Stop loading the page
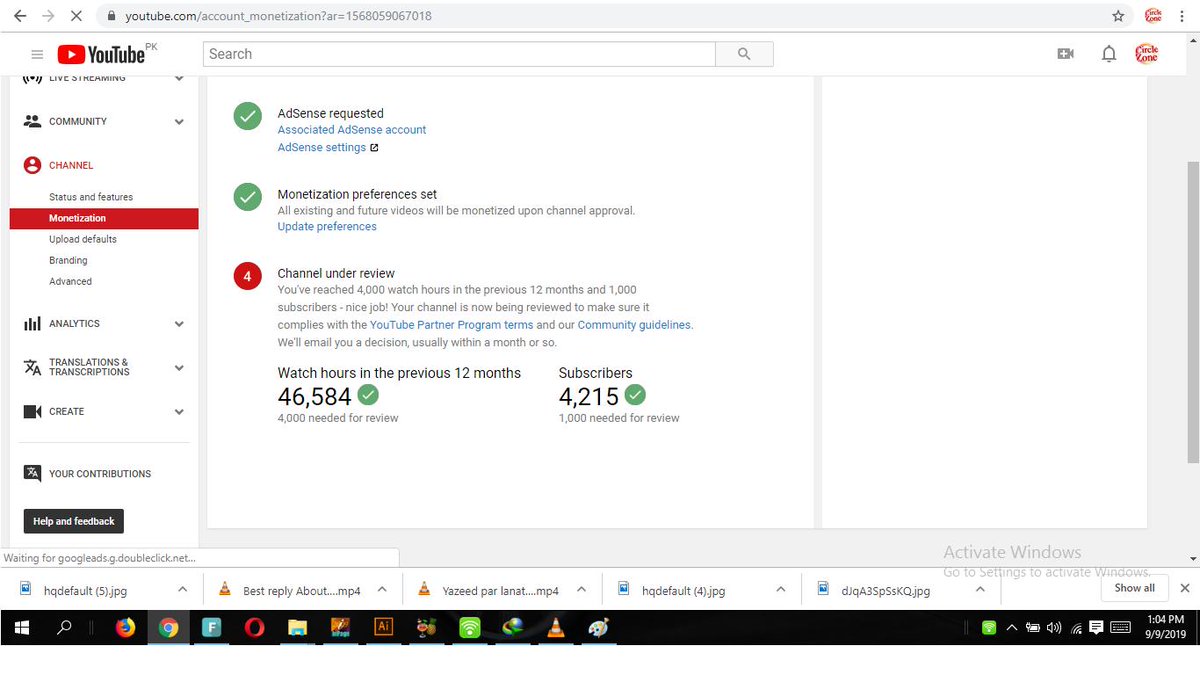Screen dimensions: 1200x675 (76, 16)
